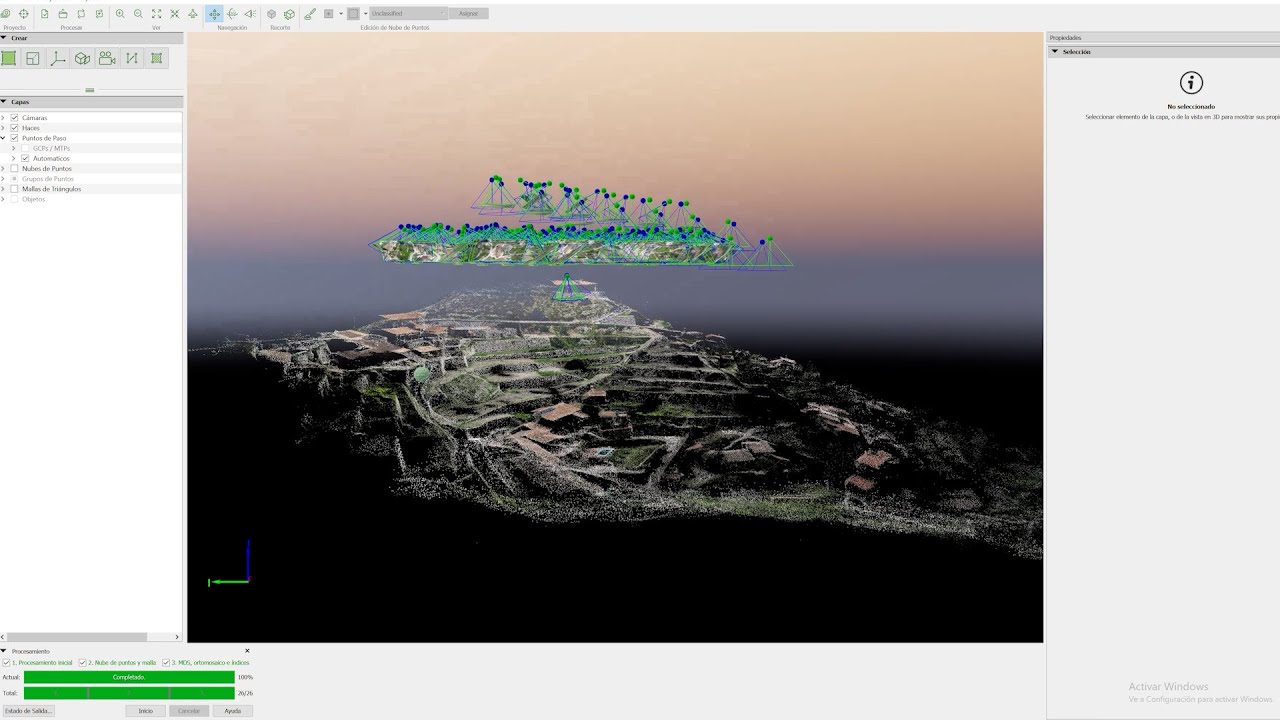Screen dimensions: 1280x720
Task: Click the zoom out magnifier icon
Action: coord(138,14)
